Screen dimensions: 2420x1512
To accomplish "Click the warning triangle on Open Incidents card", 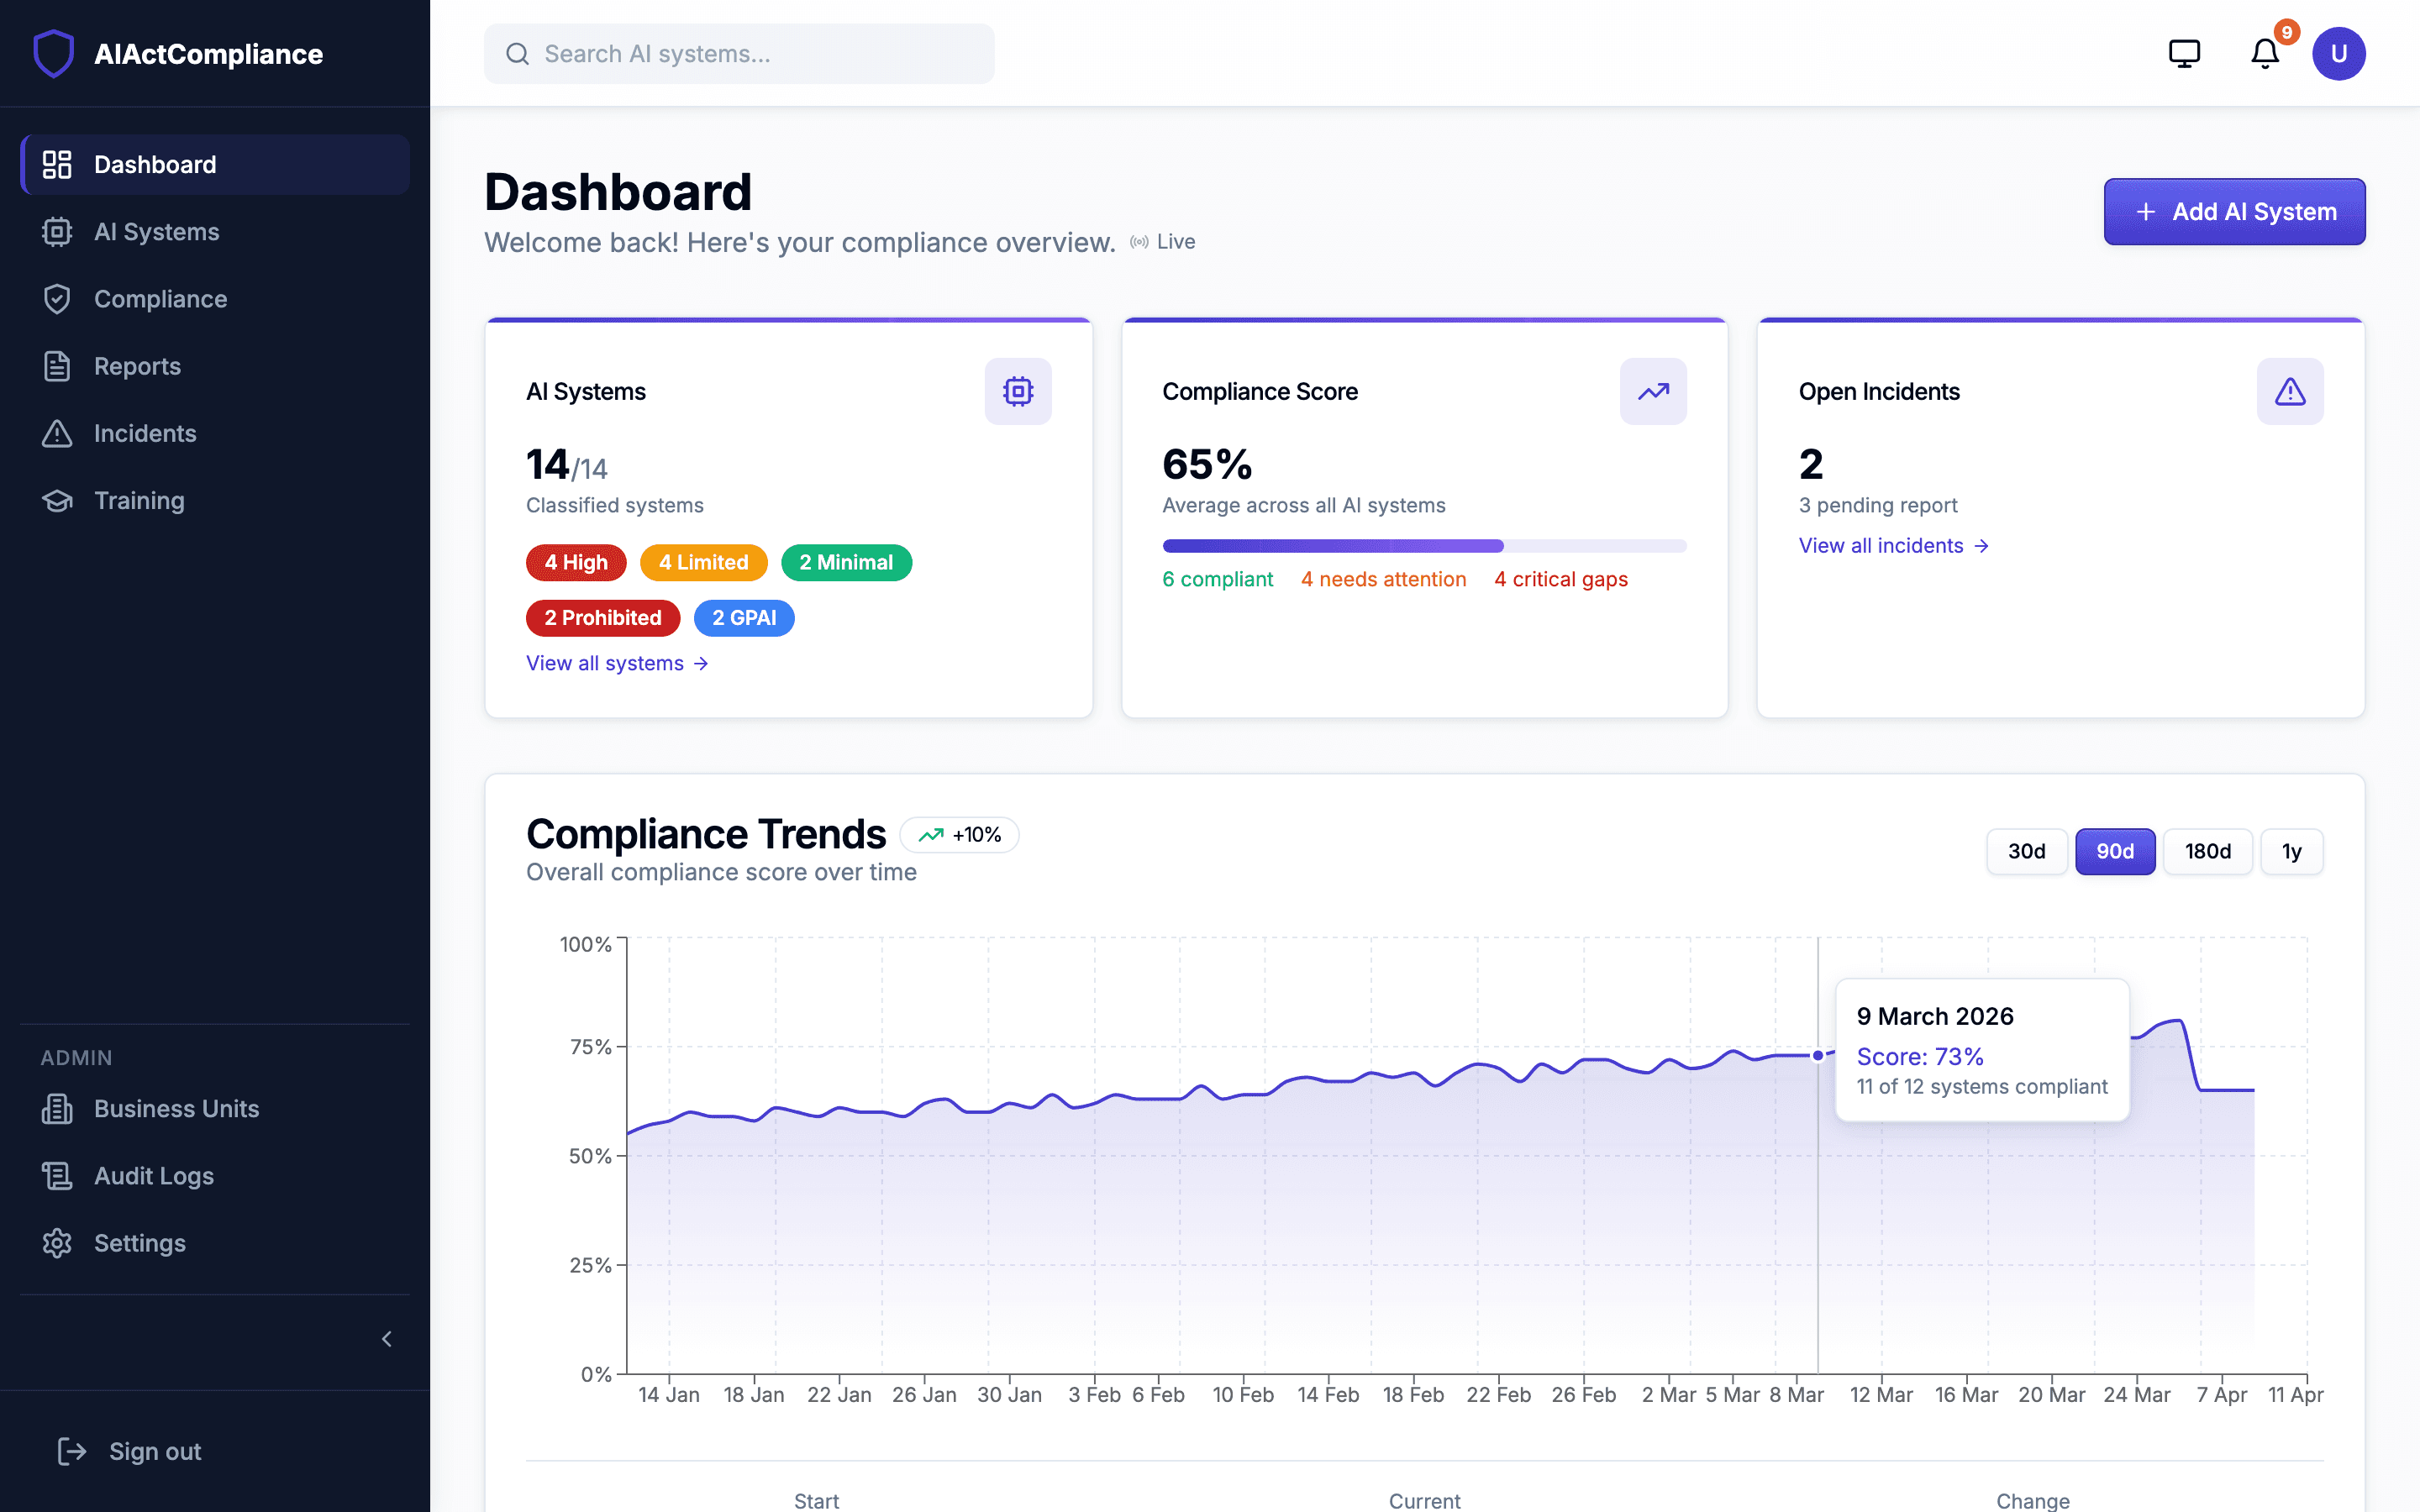I will click(2290, 391).
